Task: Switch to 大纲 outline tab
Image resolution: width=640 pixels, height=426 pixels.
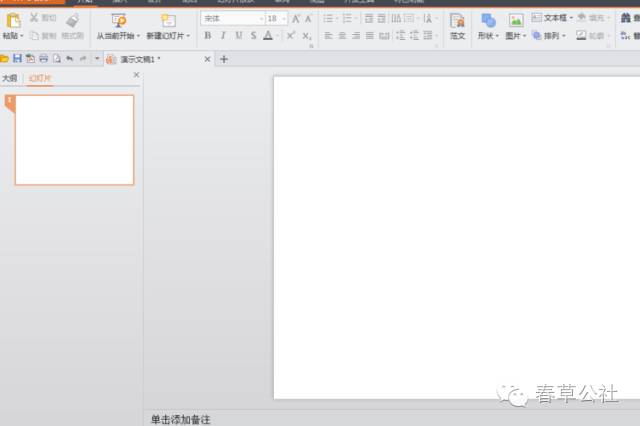Action: (x=10, y=78)
